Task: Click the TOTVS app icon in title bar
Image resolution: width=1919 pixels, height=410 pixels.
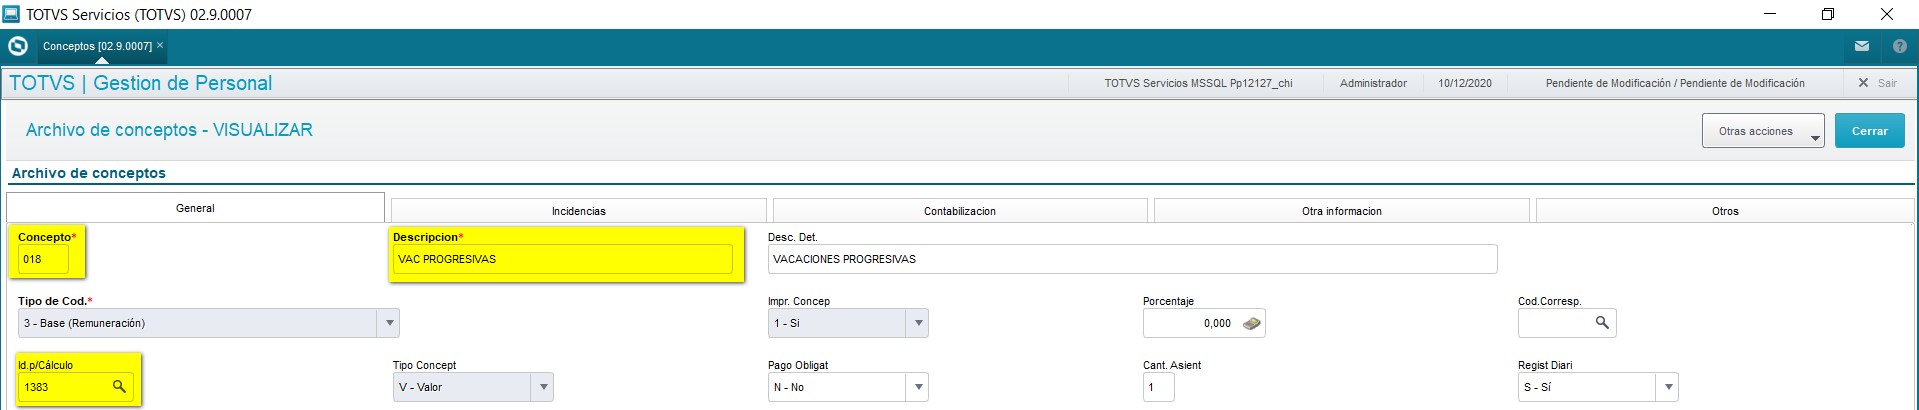Action: 12,14
